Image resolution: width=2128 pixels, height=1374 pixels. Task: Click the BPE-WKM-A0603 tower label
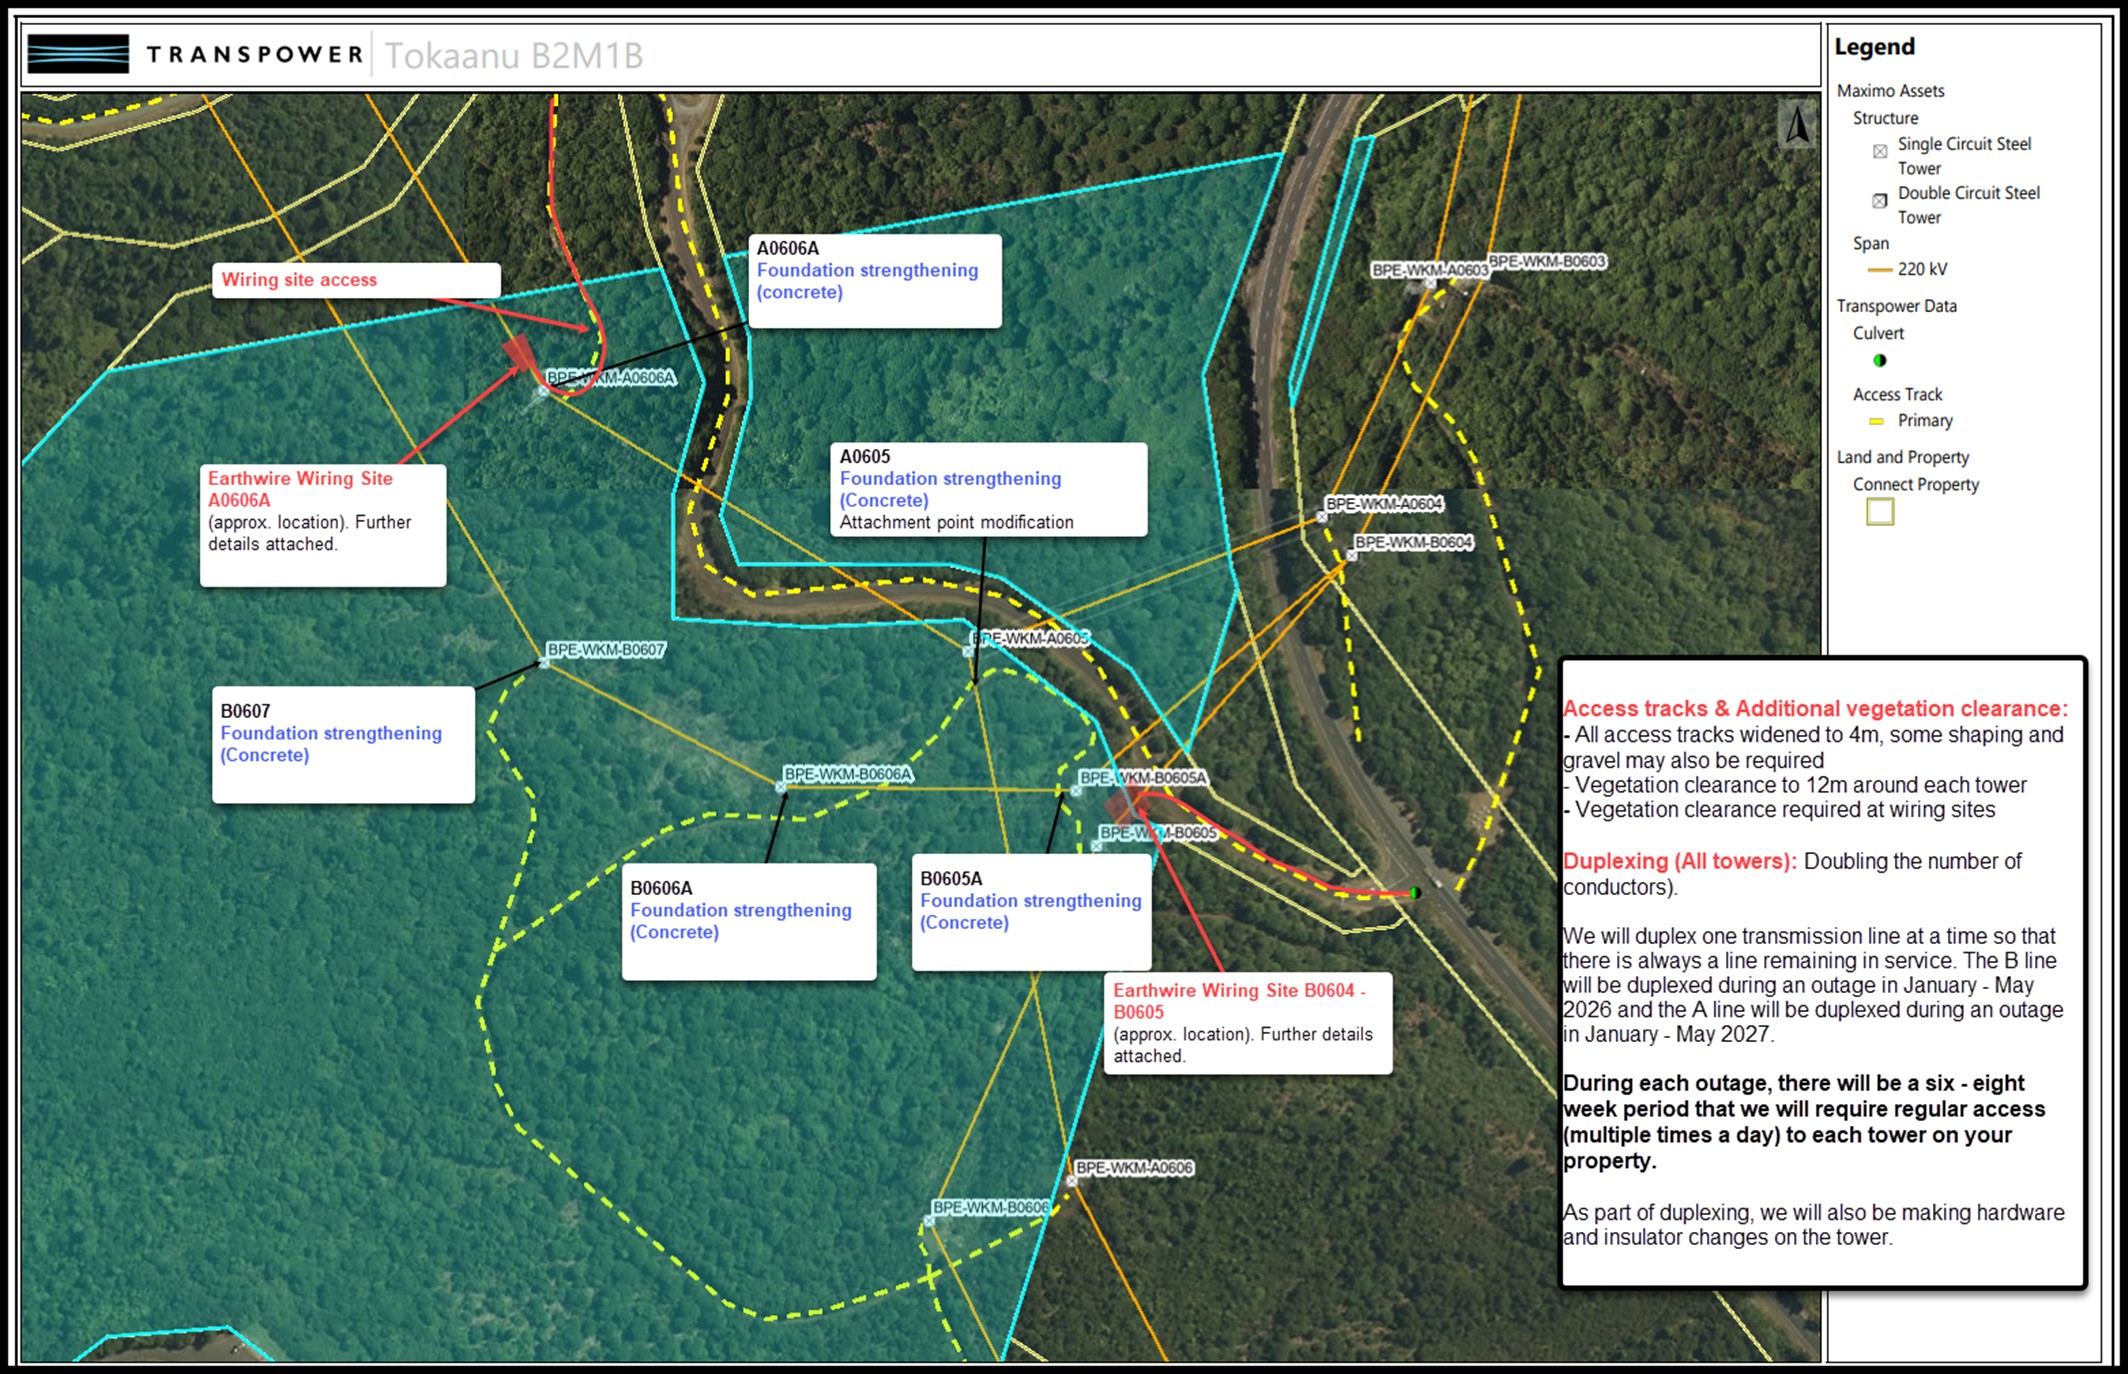pos(1429,270)
